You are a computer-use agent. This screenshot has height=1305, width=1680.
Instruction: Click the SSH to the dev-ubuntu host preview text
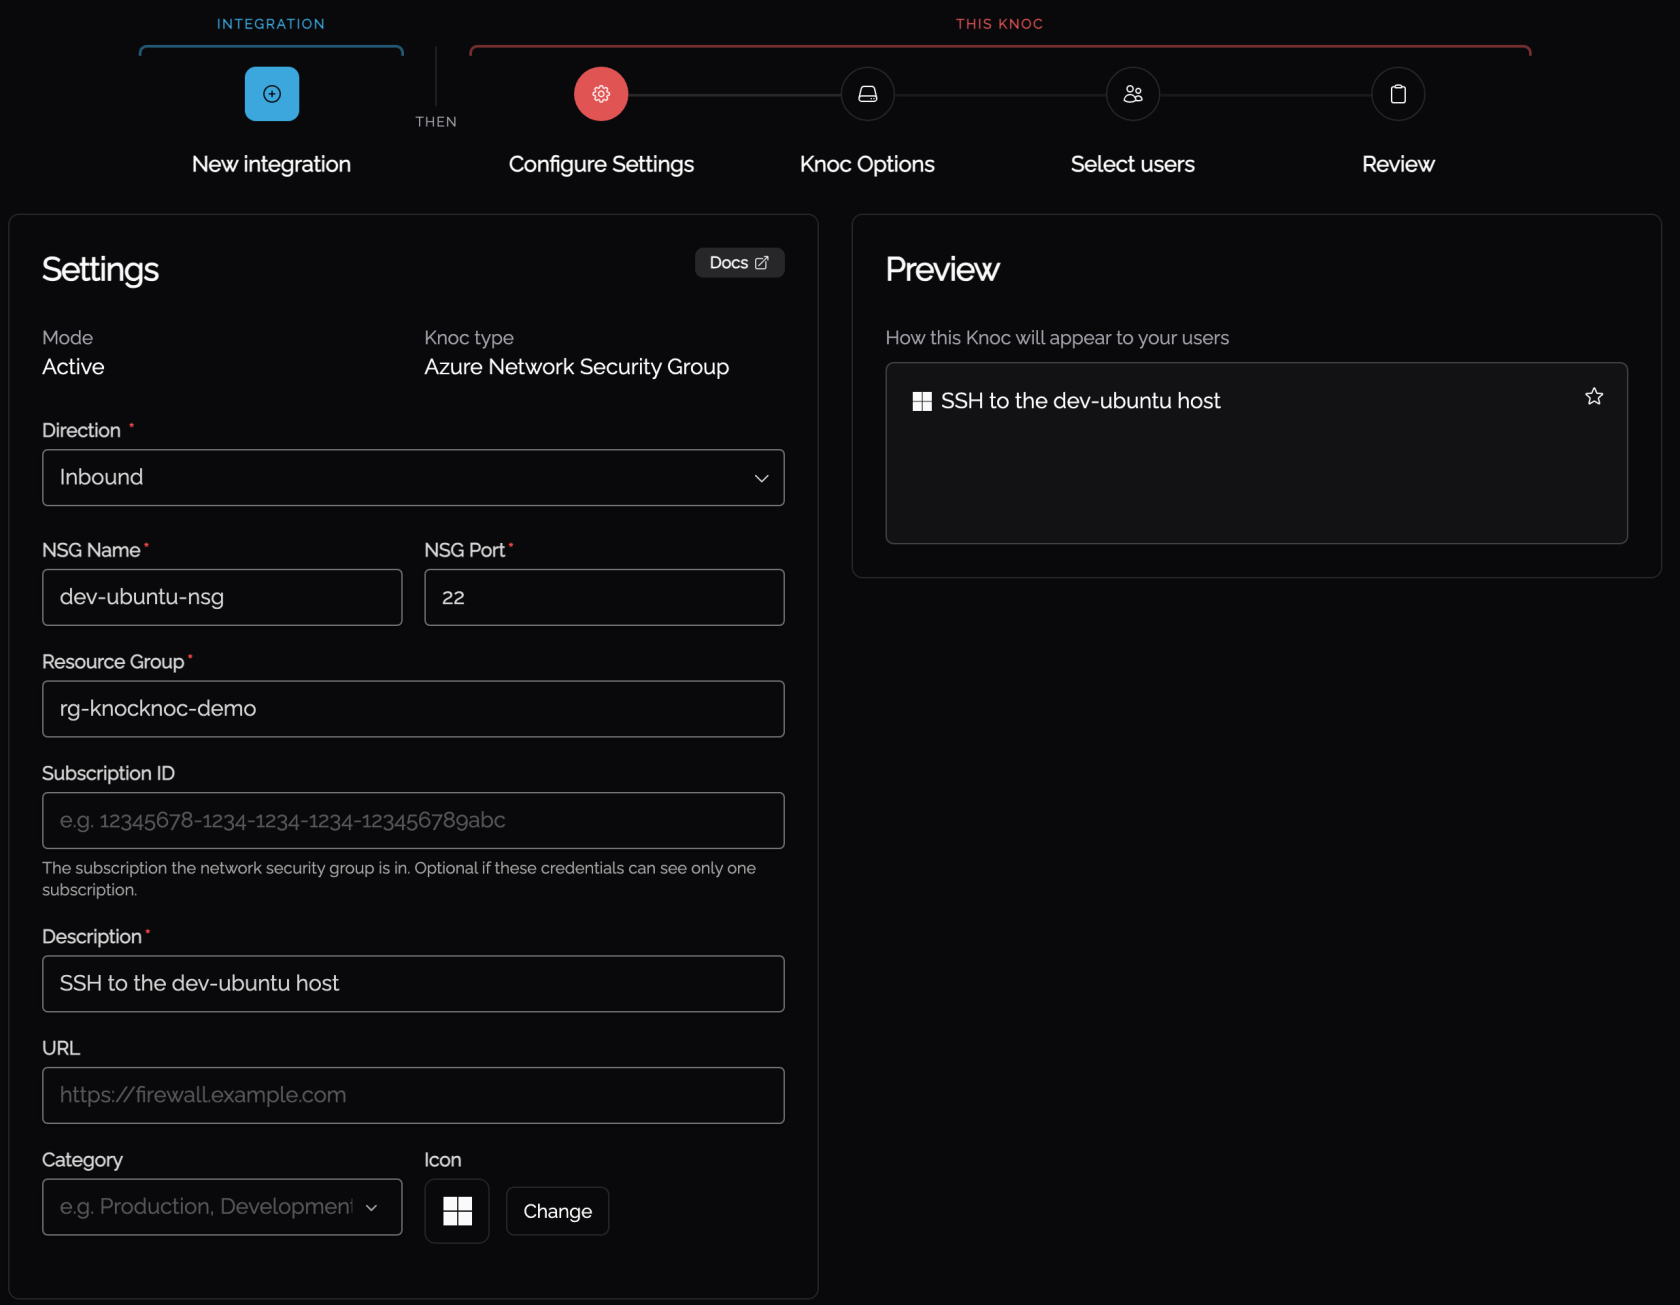point(1081,401)
